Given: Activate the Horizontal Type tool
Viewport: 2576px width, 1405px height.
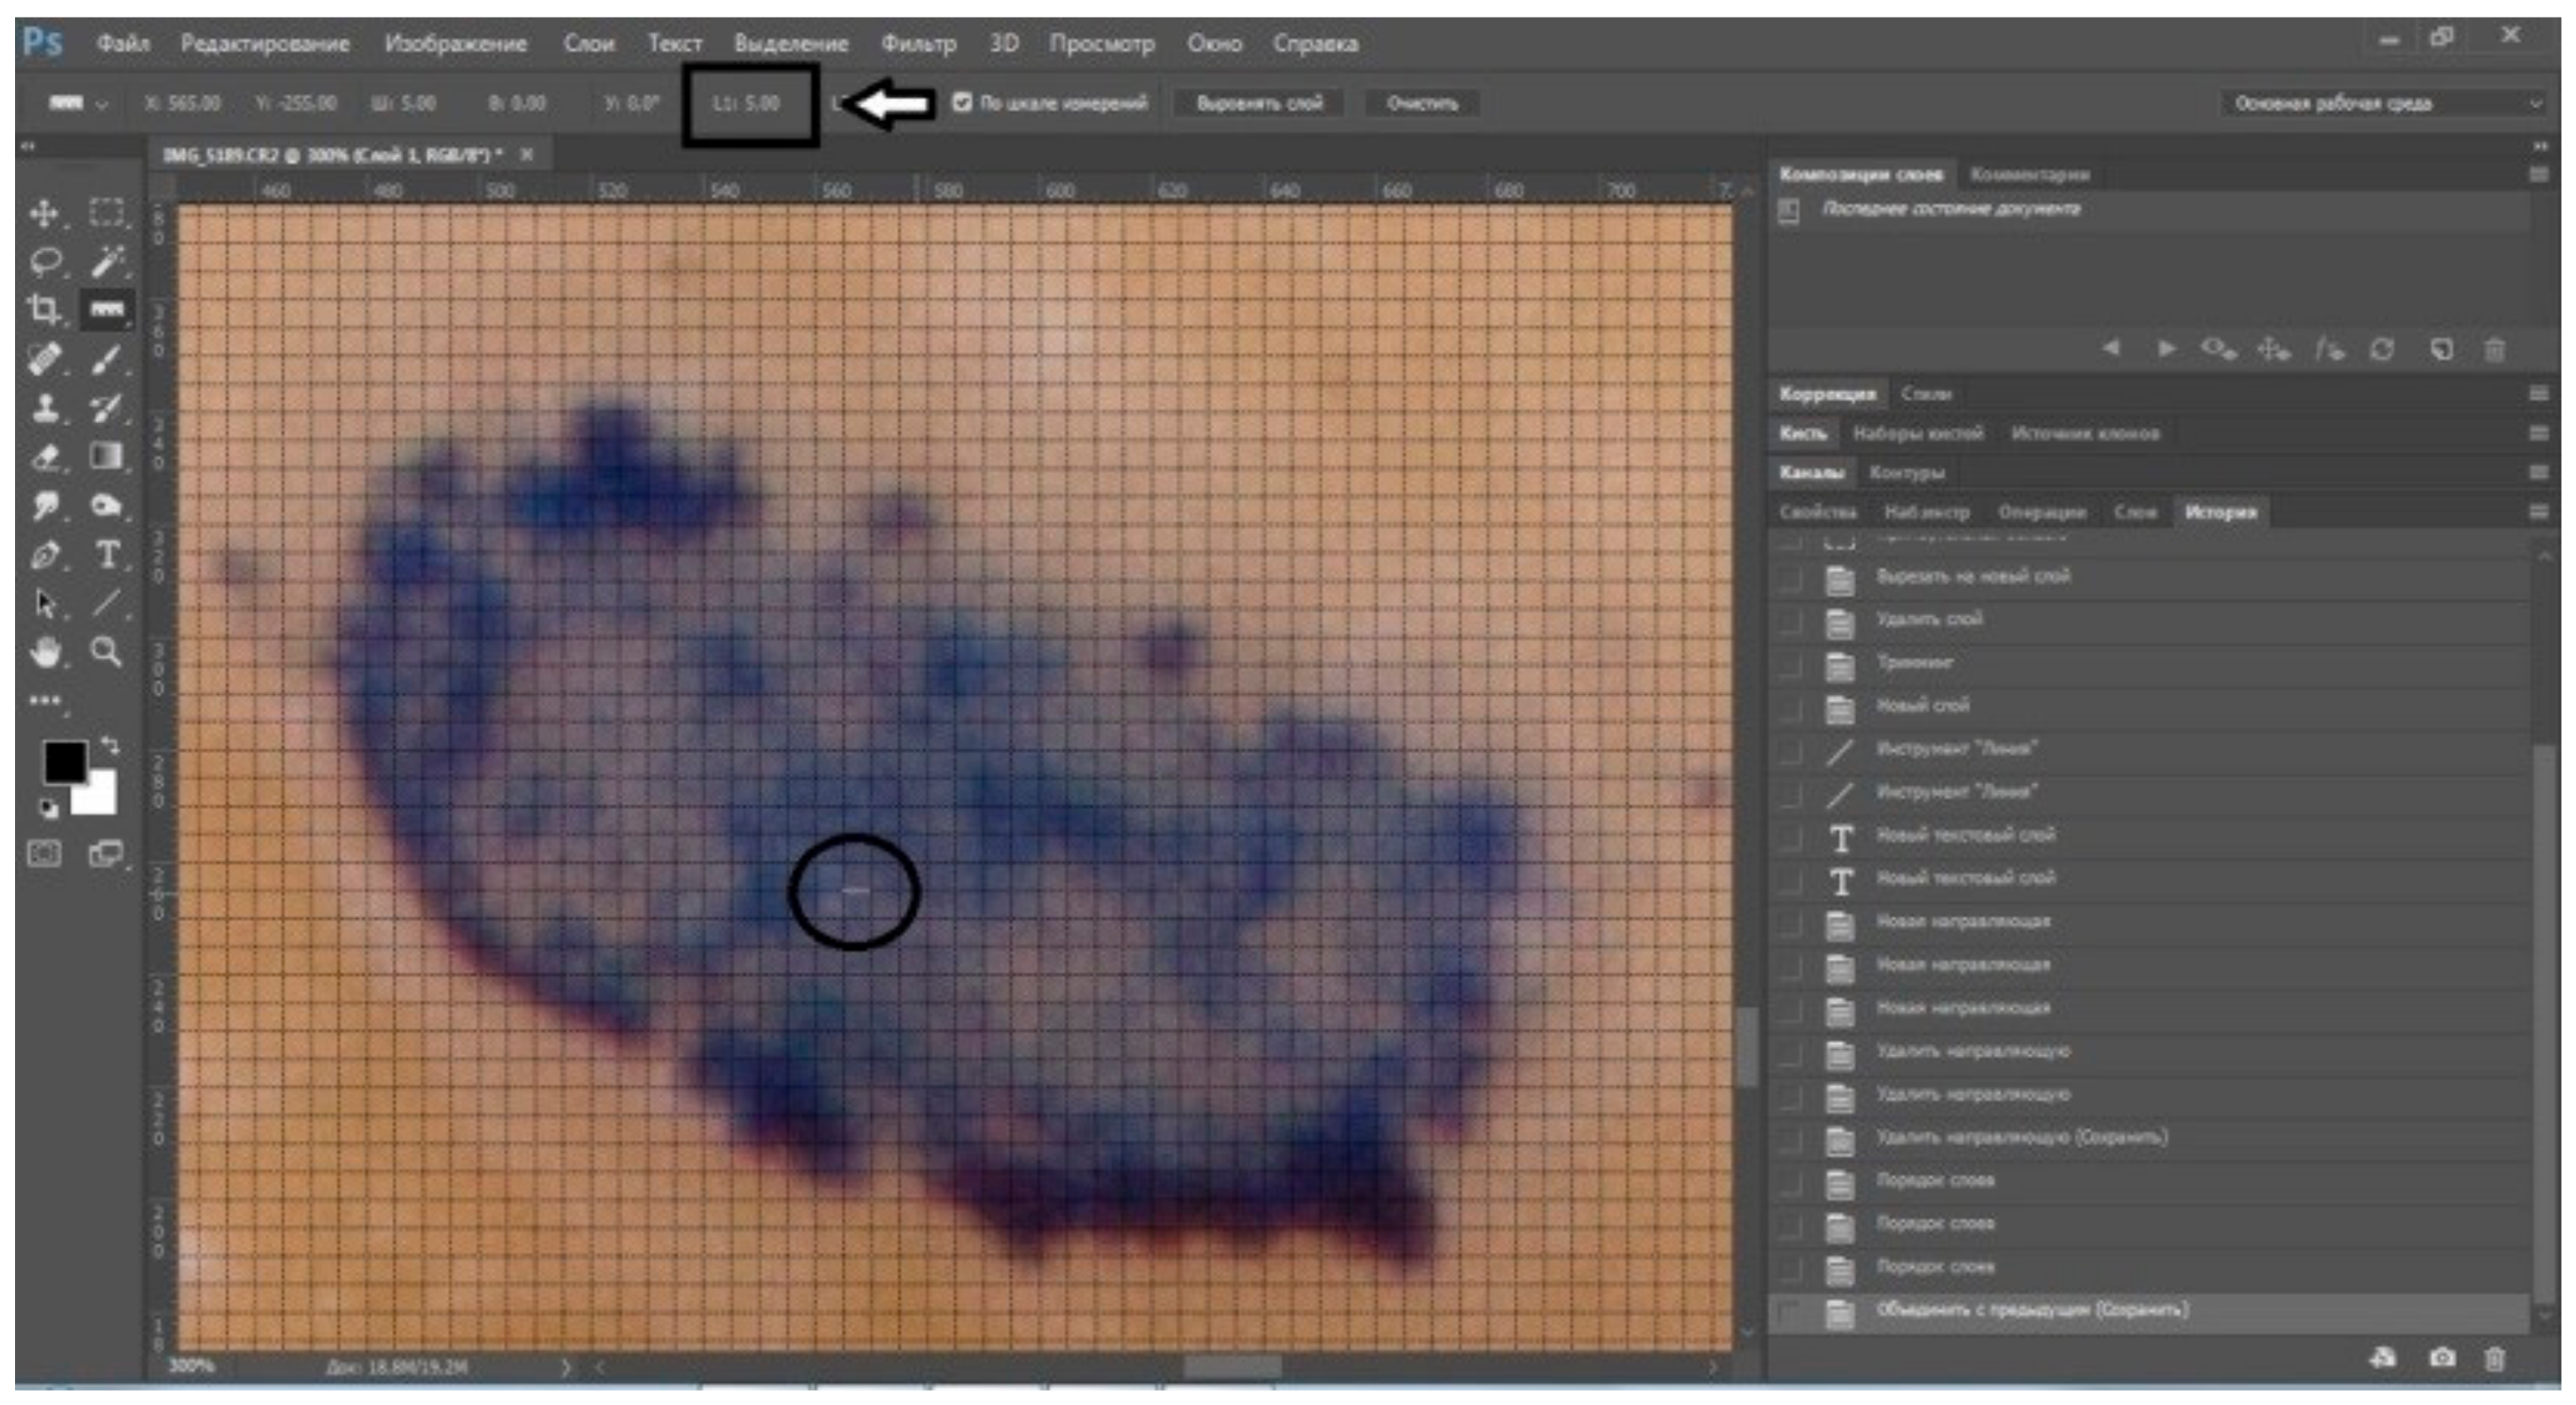Looking at the screenshot, I should coord(107,554).
